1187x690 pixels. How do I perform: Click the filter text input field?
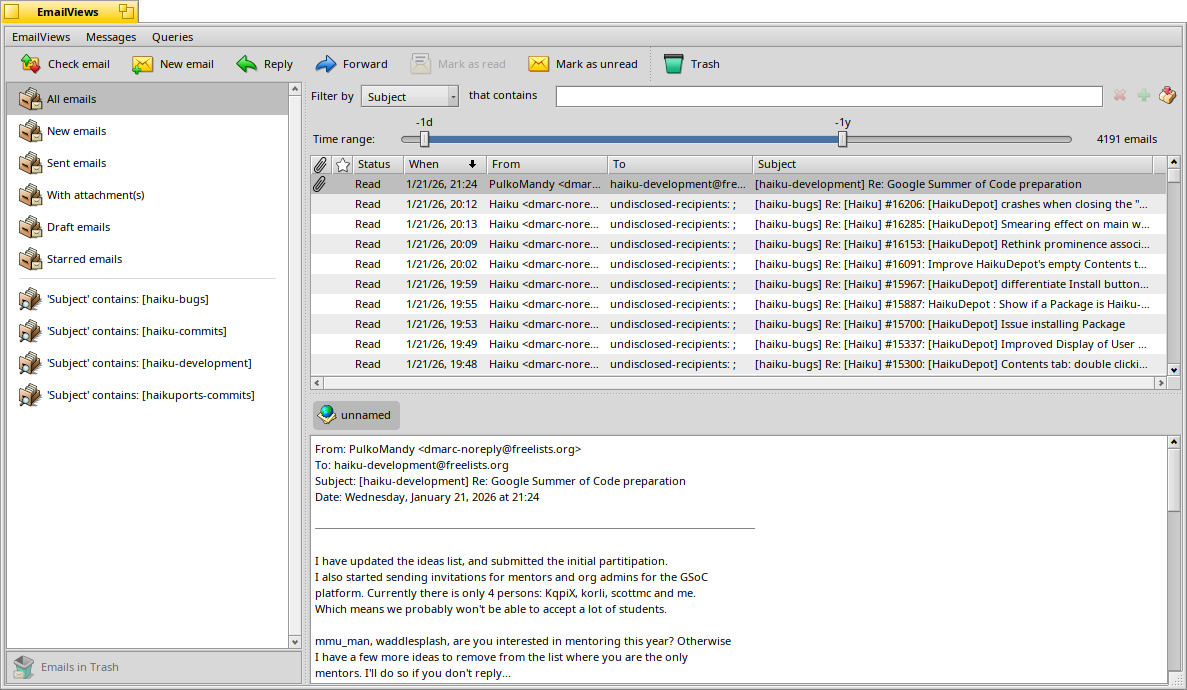[828, 96]
